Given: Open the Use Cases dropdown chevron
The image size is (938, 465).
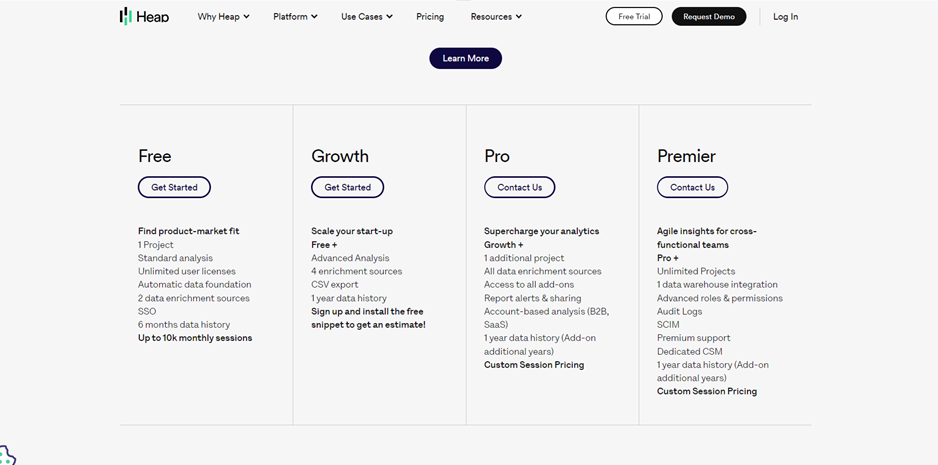Looking at the screenshot, I should 389,17.
